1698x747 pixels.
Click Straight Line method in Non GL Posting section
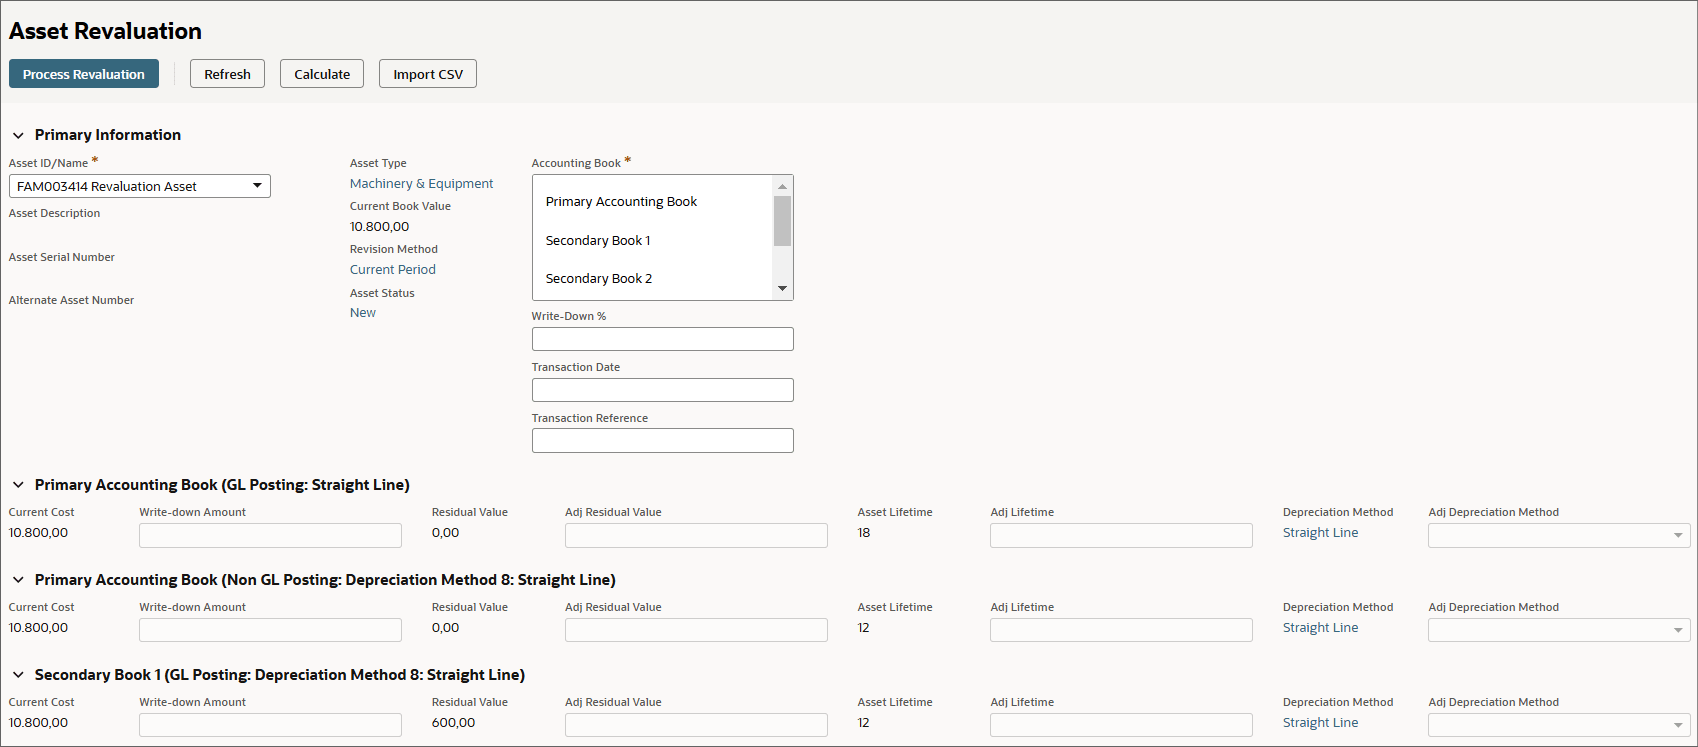coord(1320,628)
